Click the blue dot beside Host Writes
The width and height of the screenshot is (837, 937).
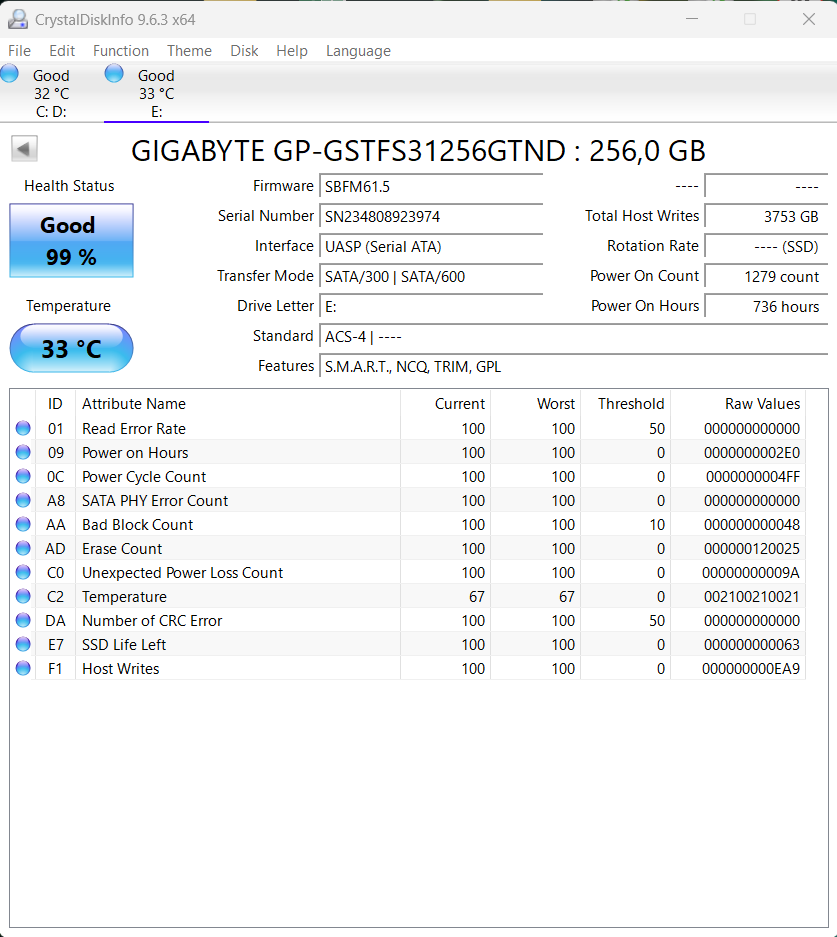point(22,668)
